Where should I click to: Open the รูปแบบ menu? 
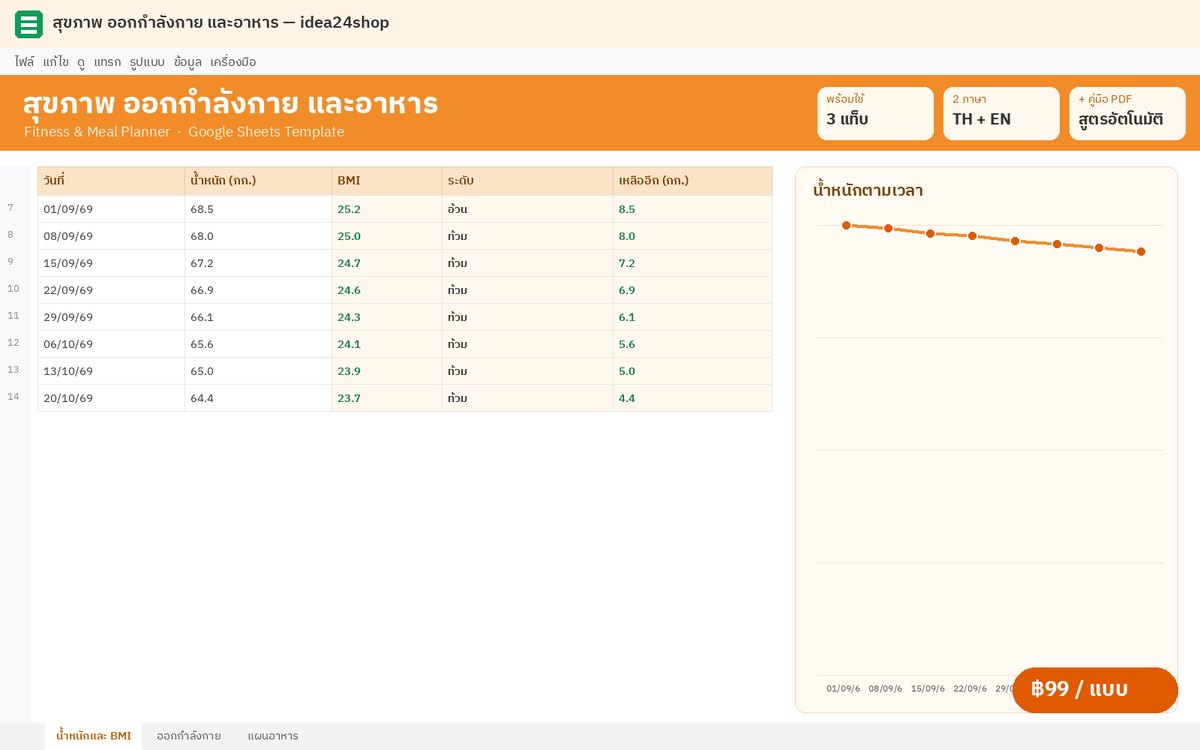[147, 62]
